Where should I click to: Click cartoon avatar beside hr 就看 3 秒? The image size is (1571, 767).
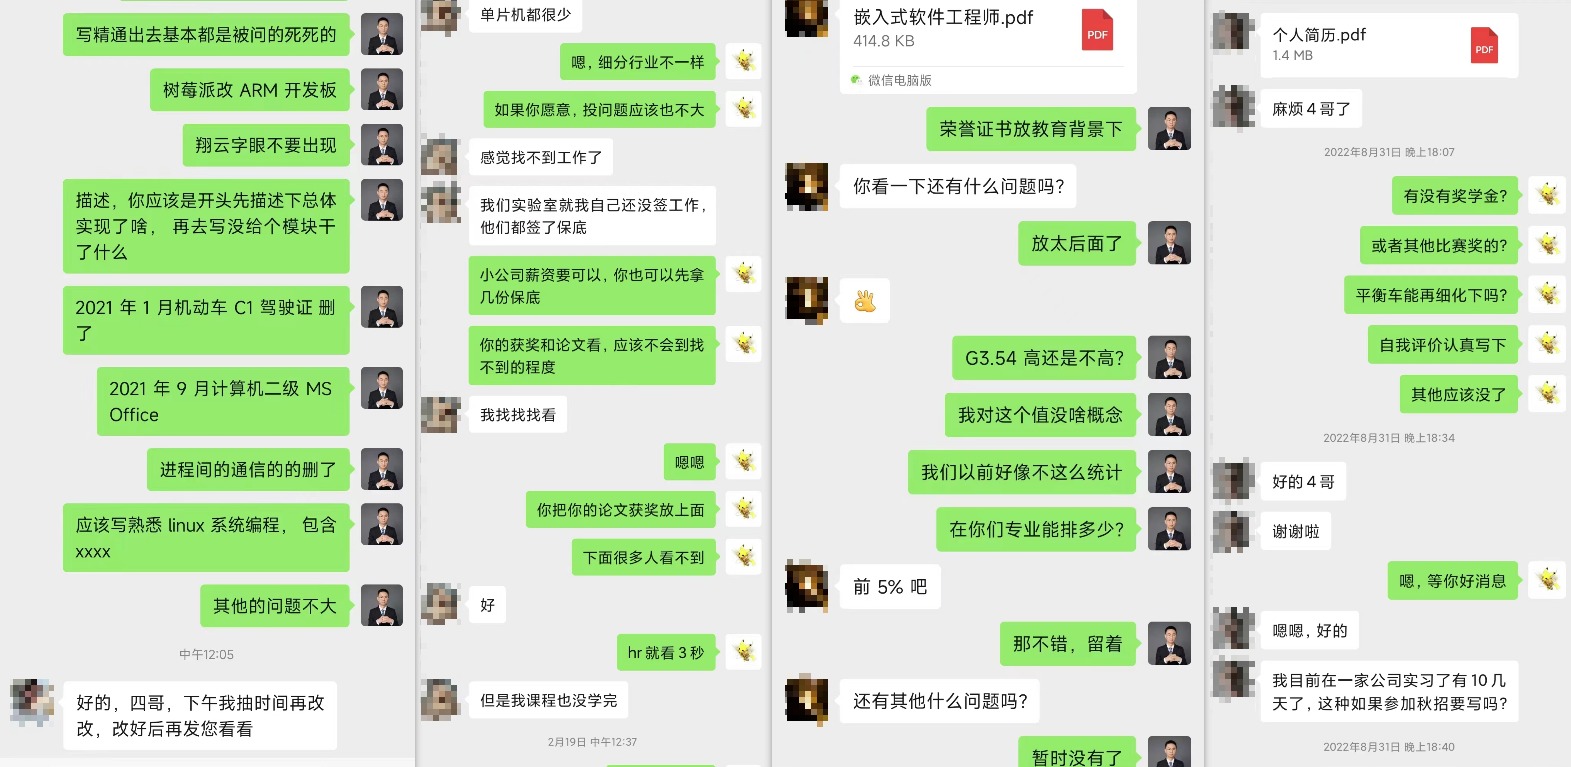743,652
